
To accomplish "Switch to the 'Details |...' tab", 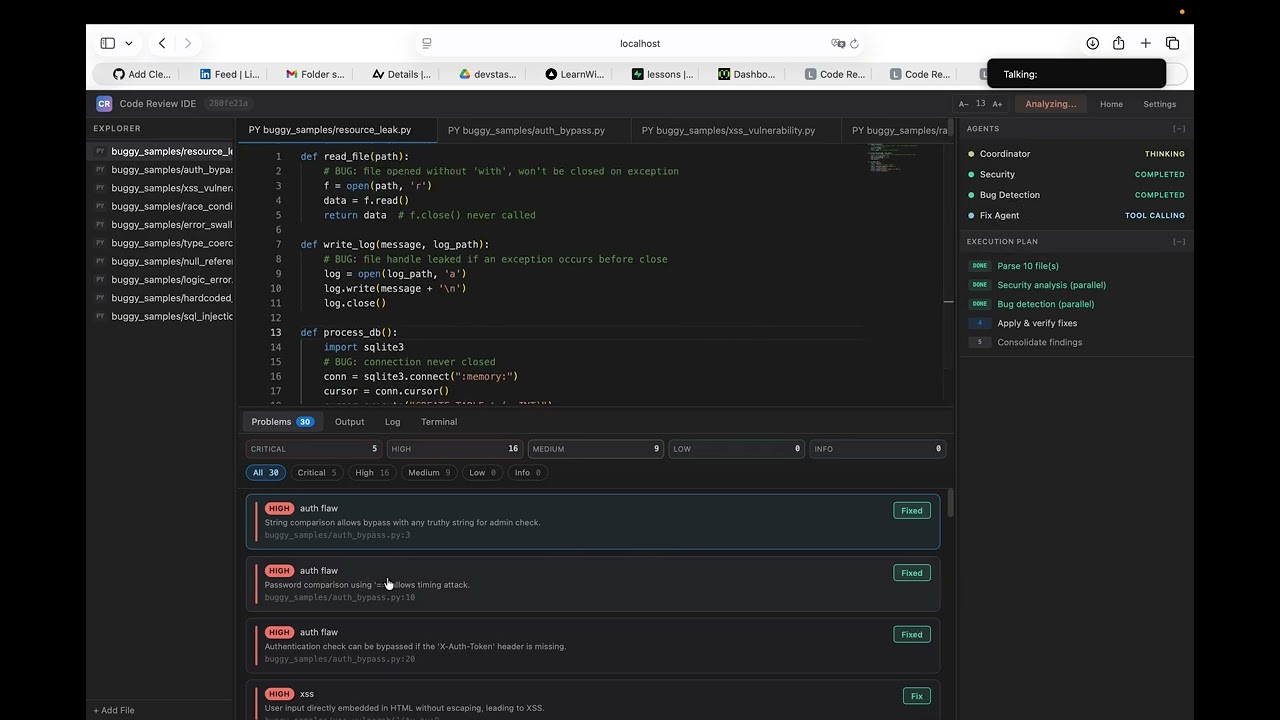I will pyautogui.click(x=401, y=74).
